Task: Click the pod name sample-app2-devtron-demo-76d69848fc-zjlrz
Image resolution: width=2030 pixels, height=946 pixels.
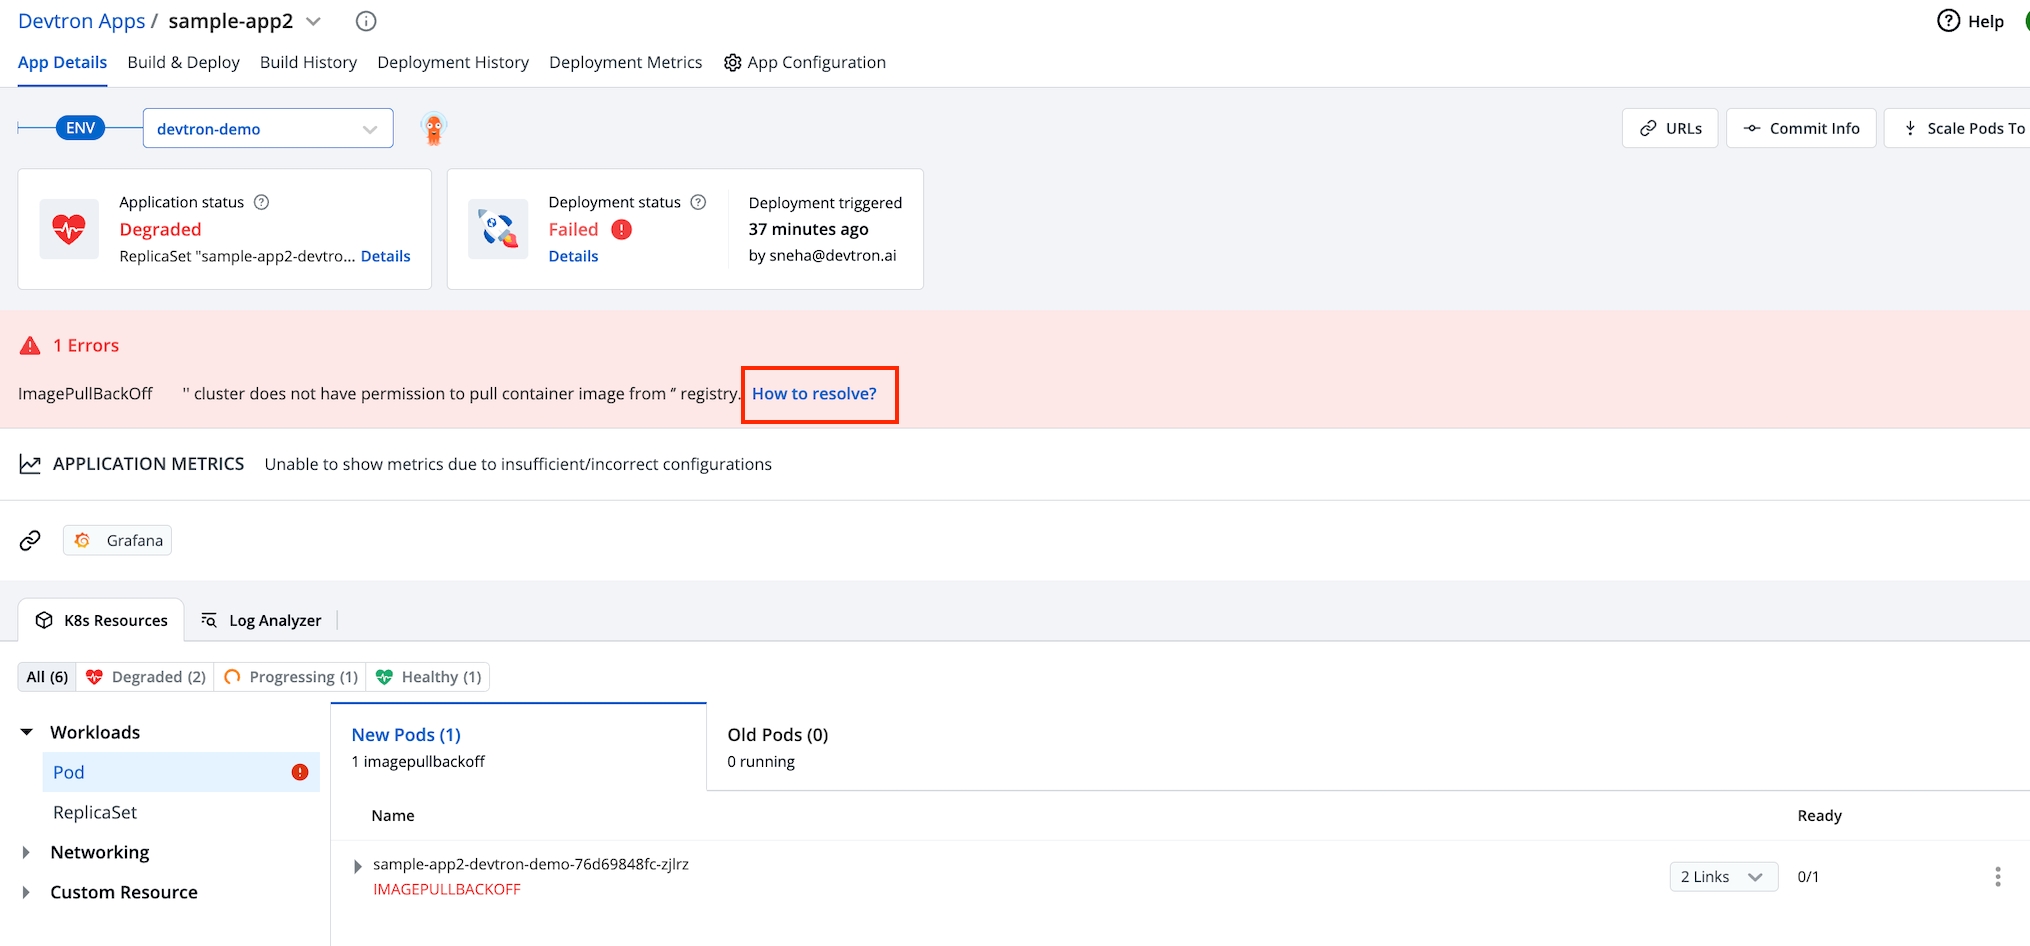Action: coord(531,864)
